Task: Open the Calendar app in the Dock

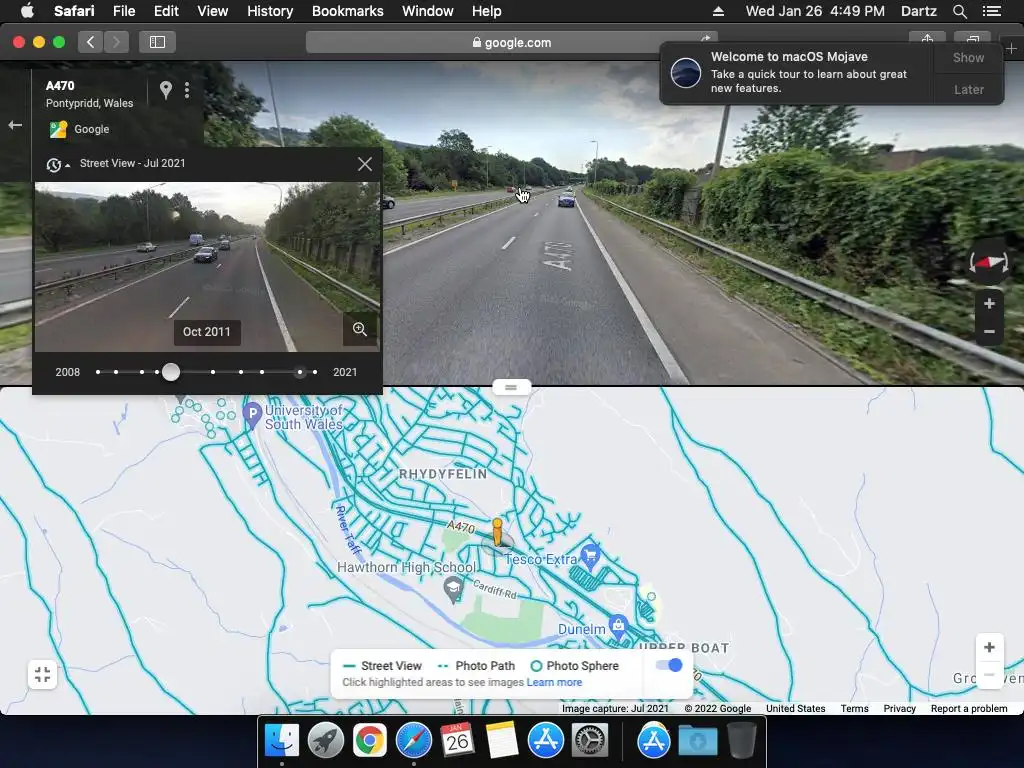Action: (x=457, y=741)
